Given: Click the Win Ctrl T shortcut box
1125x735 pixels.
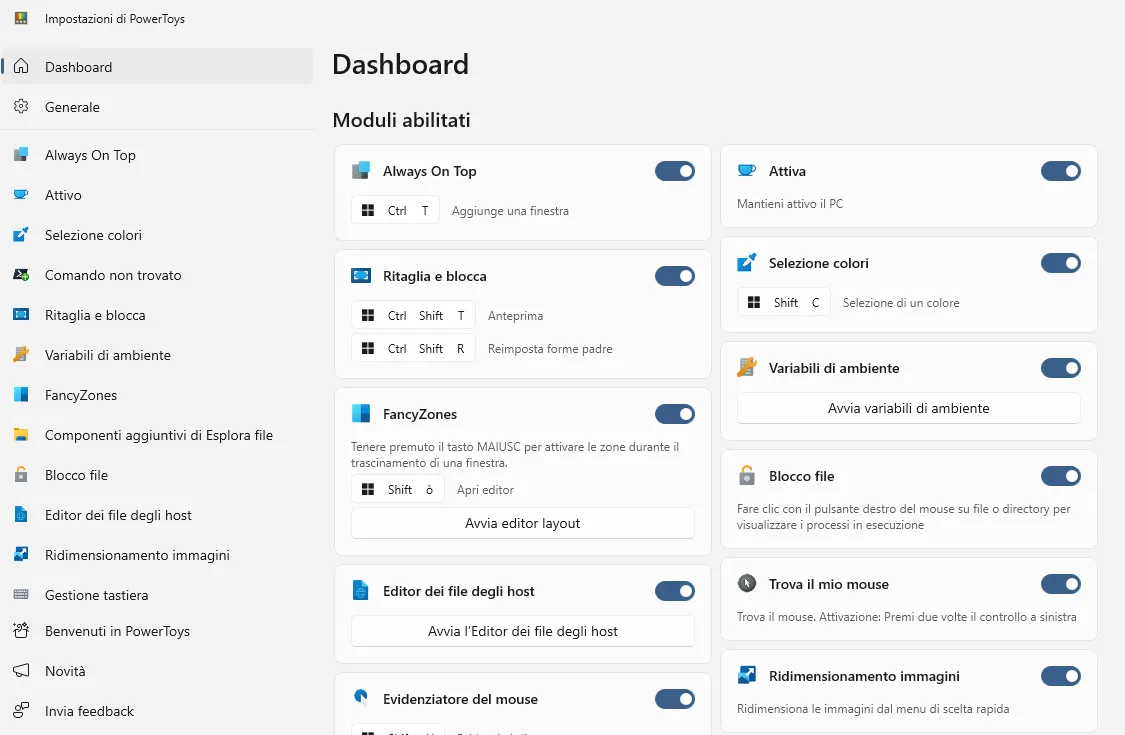Looking at the screenshot, I should tap(395, 210).
